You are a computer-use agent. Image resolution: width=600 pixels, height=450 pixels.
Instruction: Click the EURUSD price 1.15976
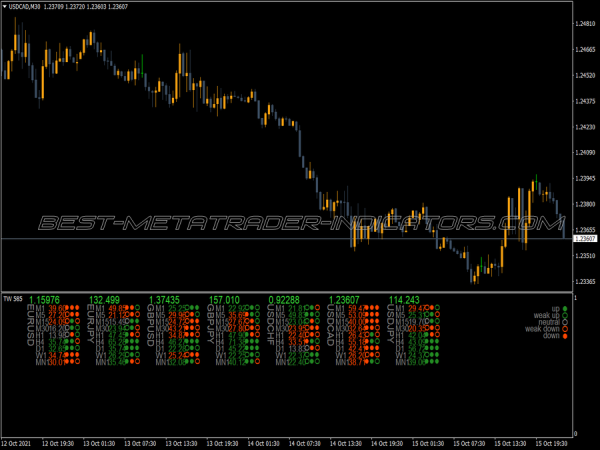click(44, 300)
